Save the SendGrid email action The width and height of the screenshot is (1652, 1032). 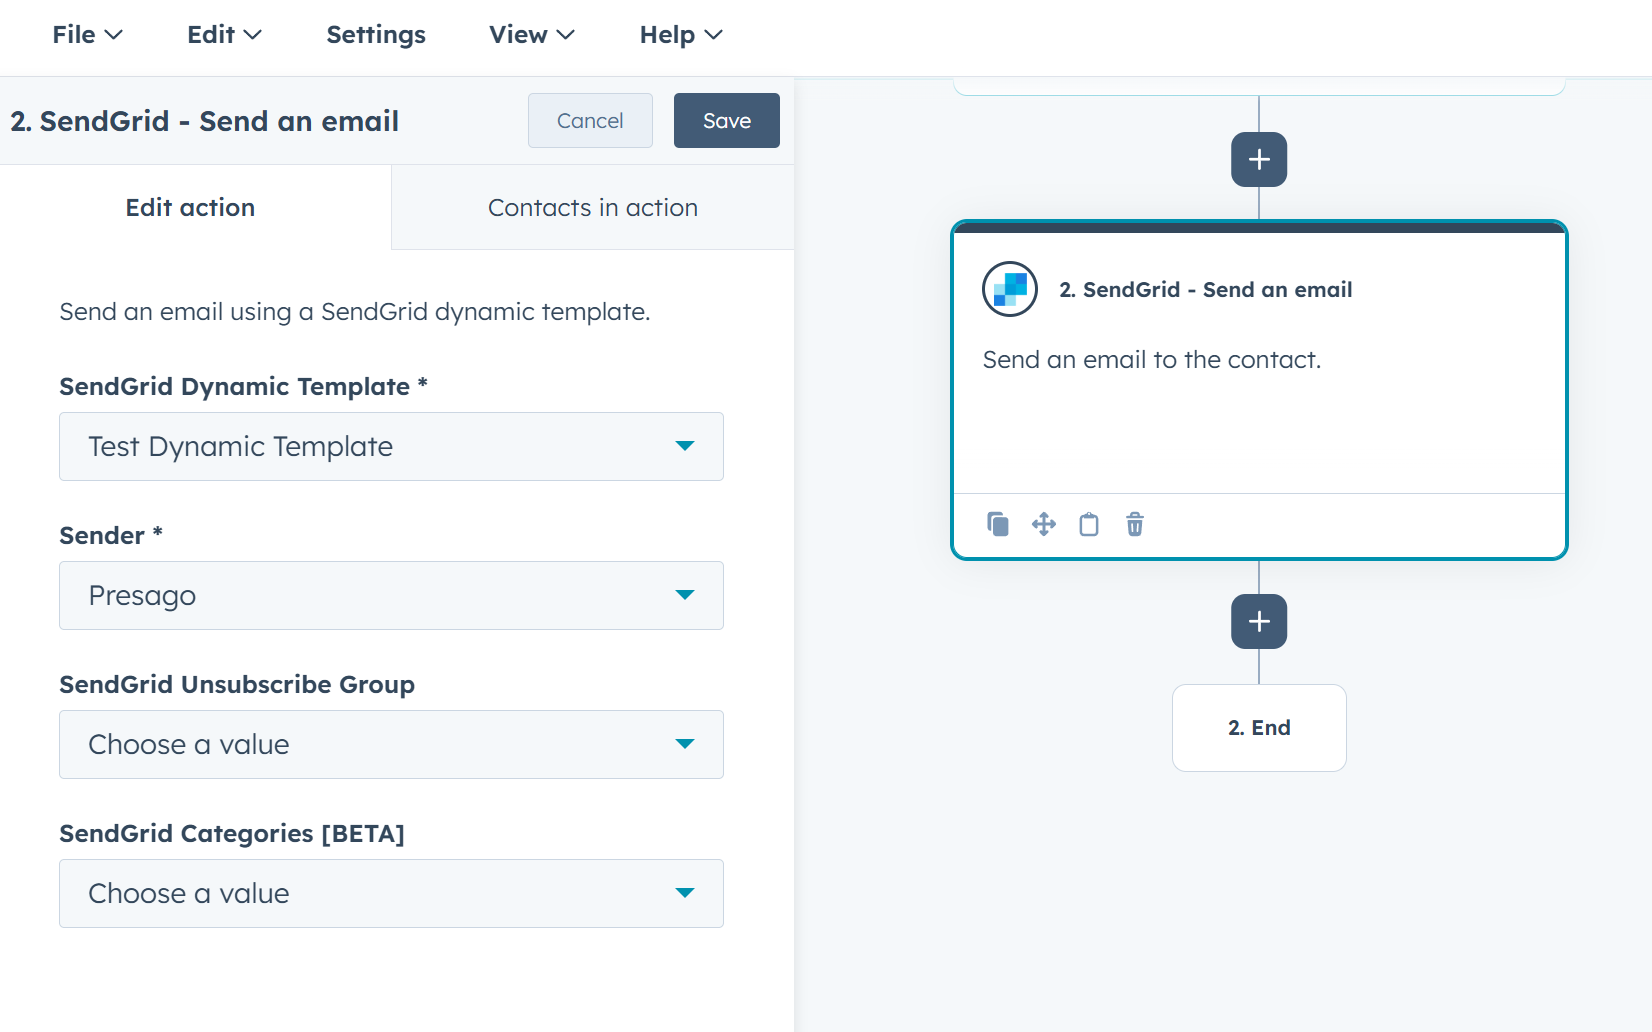coord(726,120)
